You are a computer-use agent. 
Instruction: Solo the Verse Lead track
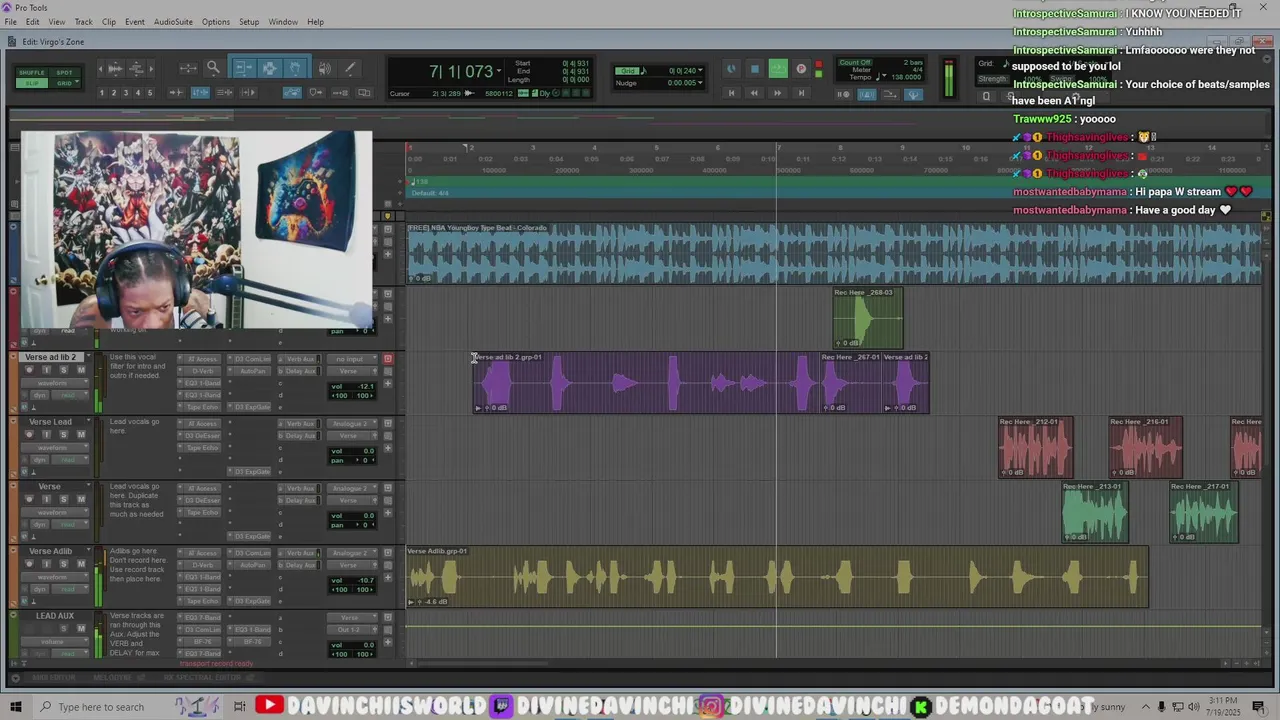click(x=63, y=434)
